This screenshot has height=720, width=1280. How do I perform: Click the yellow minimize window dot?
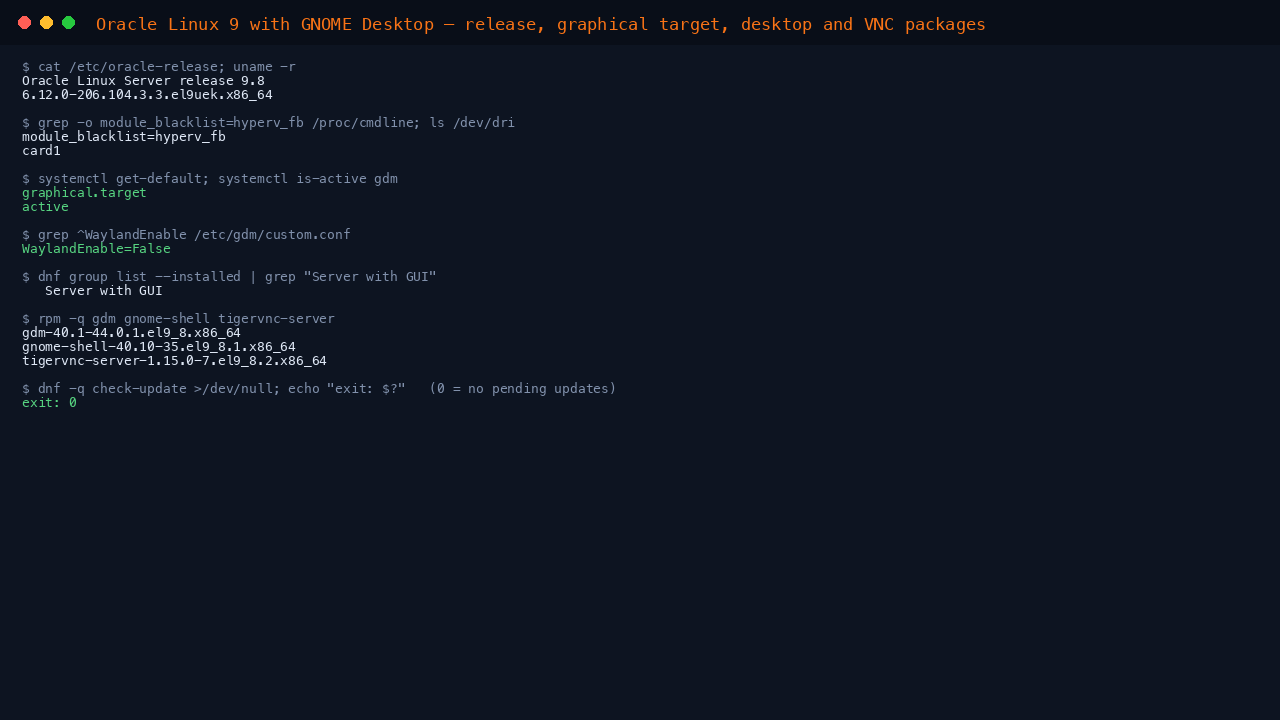pos(47,23)
